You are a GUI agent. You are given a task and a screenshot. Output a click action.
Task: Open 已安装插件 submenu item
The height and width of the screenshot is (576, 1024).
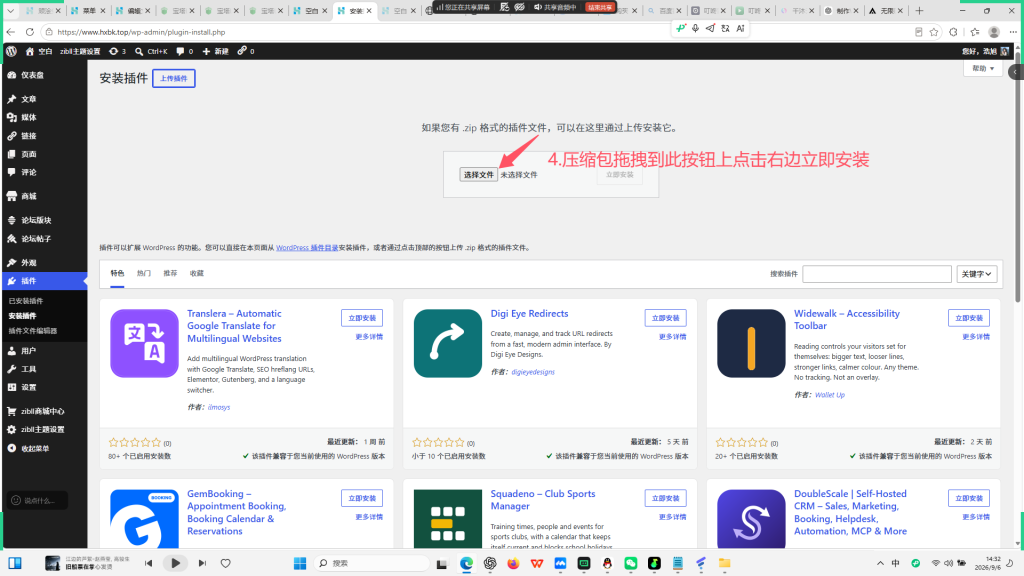(26, 301)
